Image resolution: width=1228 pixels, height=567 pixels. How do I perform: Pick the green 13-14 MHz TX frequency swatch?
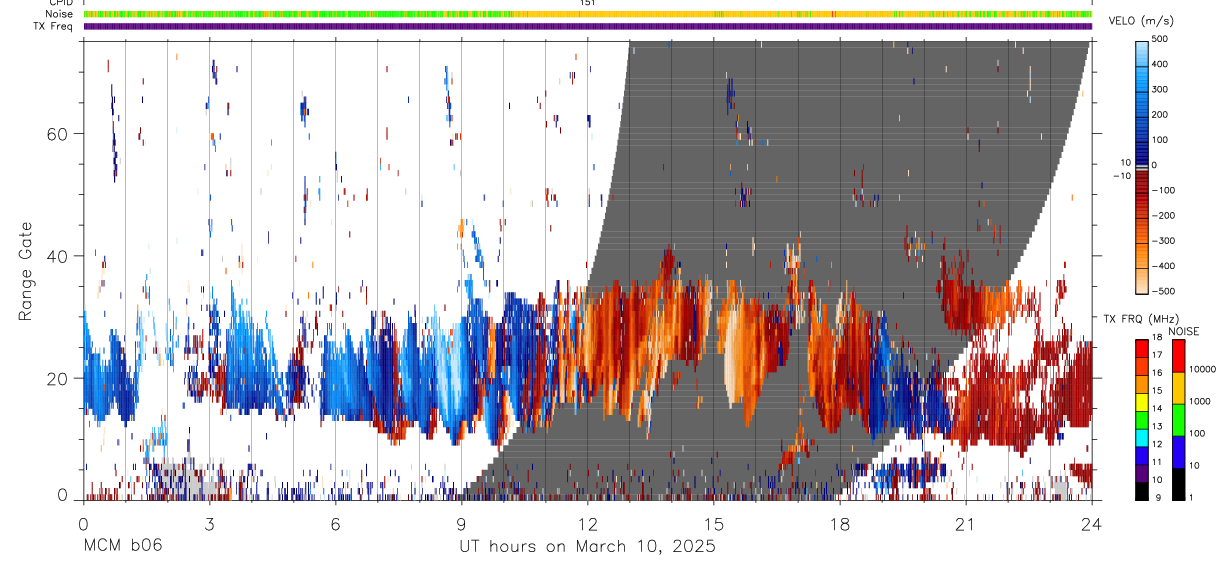(1142, 420)
